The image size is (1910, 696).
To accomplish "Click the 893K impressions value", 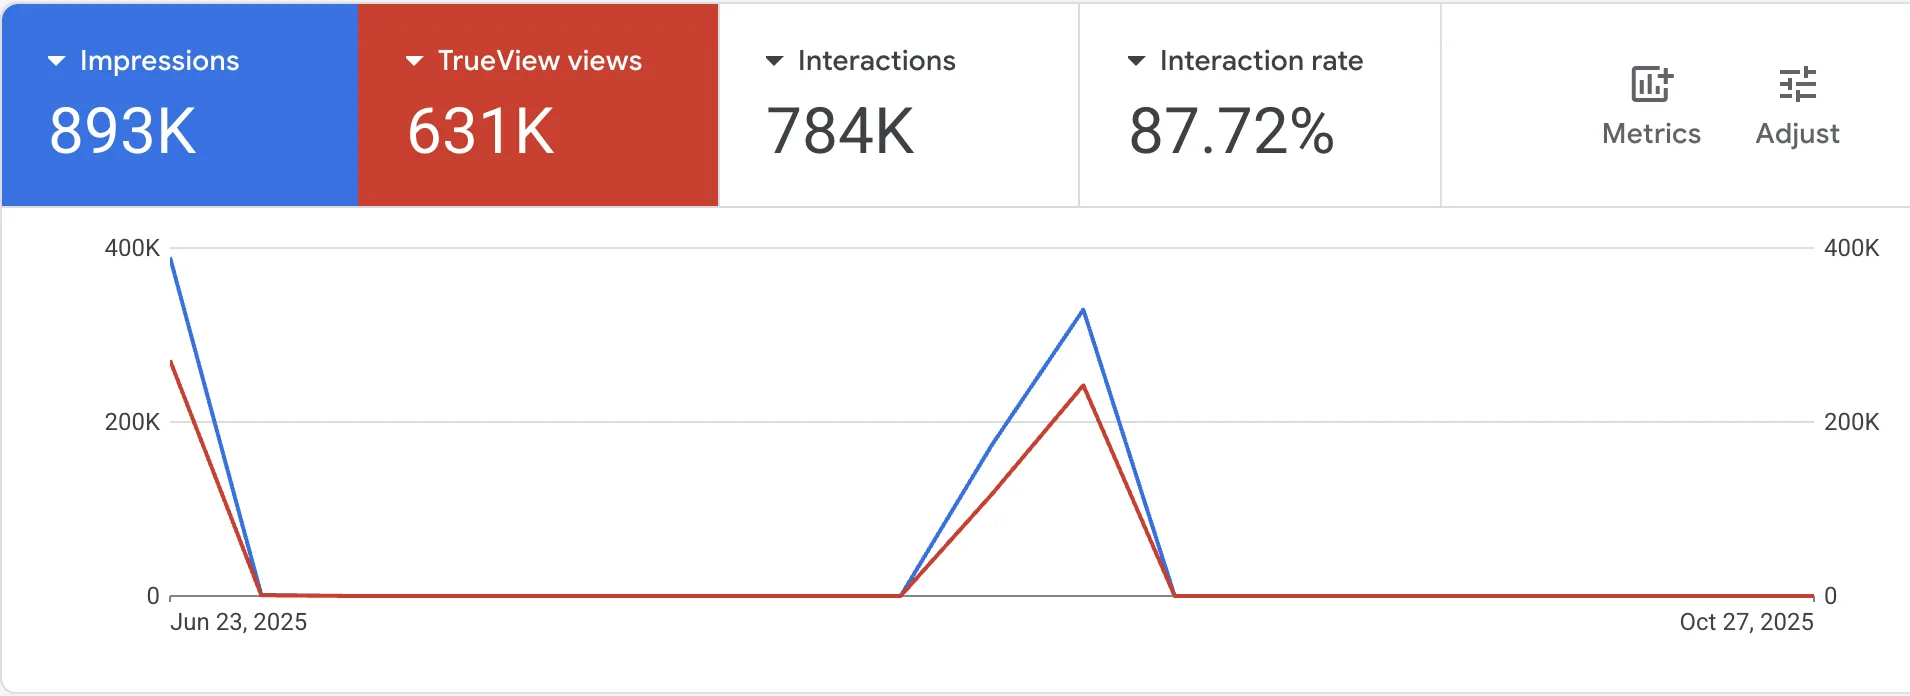I will (123, 131).
